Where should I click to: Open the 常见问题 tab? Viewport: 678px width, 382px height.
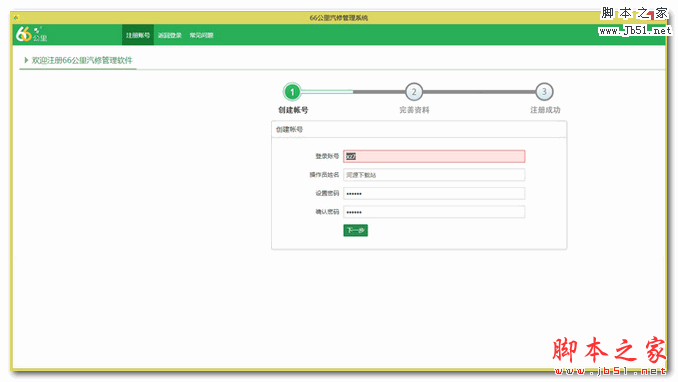[x=201, y=35]
